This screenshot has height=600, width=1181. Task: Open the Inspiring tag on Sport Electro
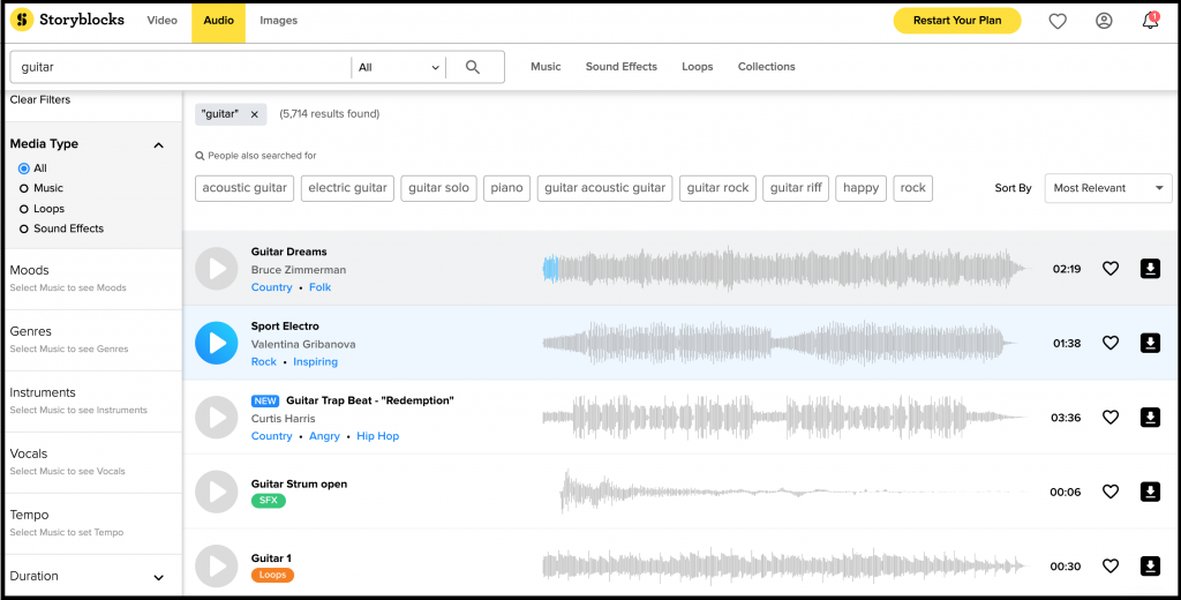coord(315,362)
